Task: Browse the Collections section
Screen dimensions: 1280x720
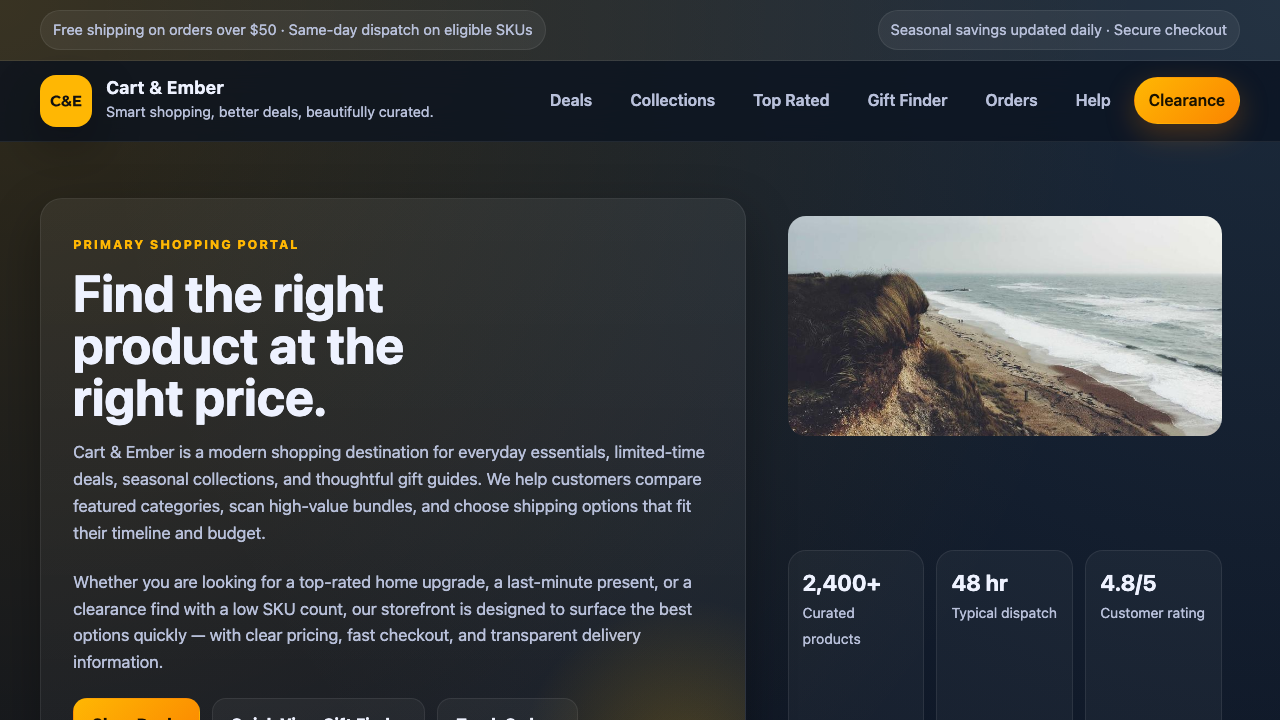Action: click(672, 100)
